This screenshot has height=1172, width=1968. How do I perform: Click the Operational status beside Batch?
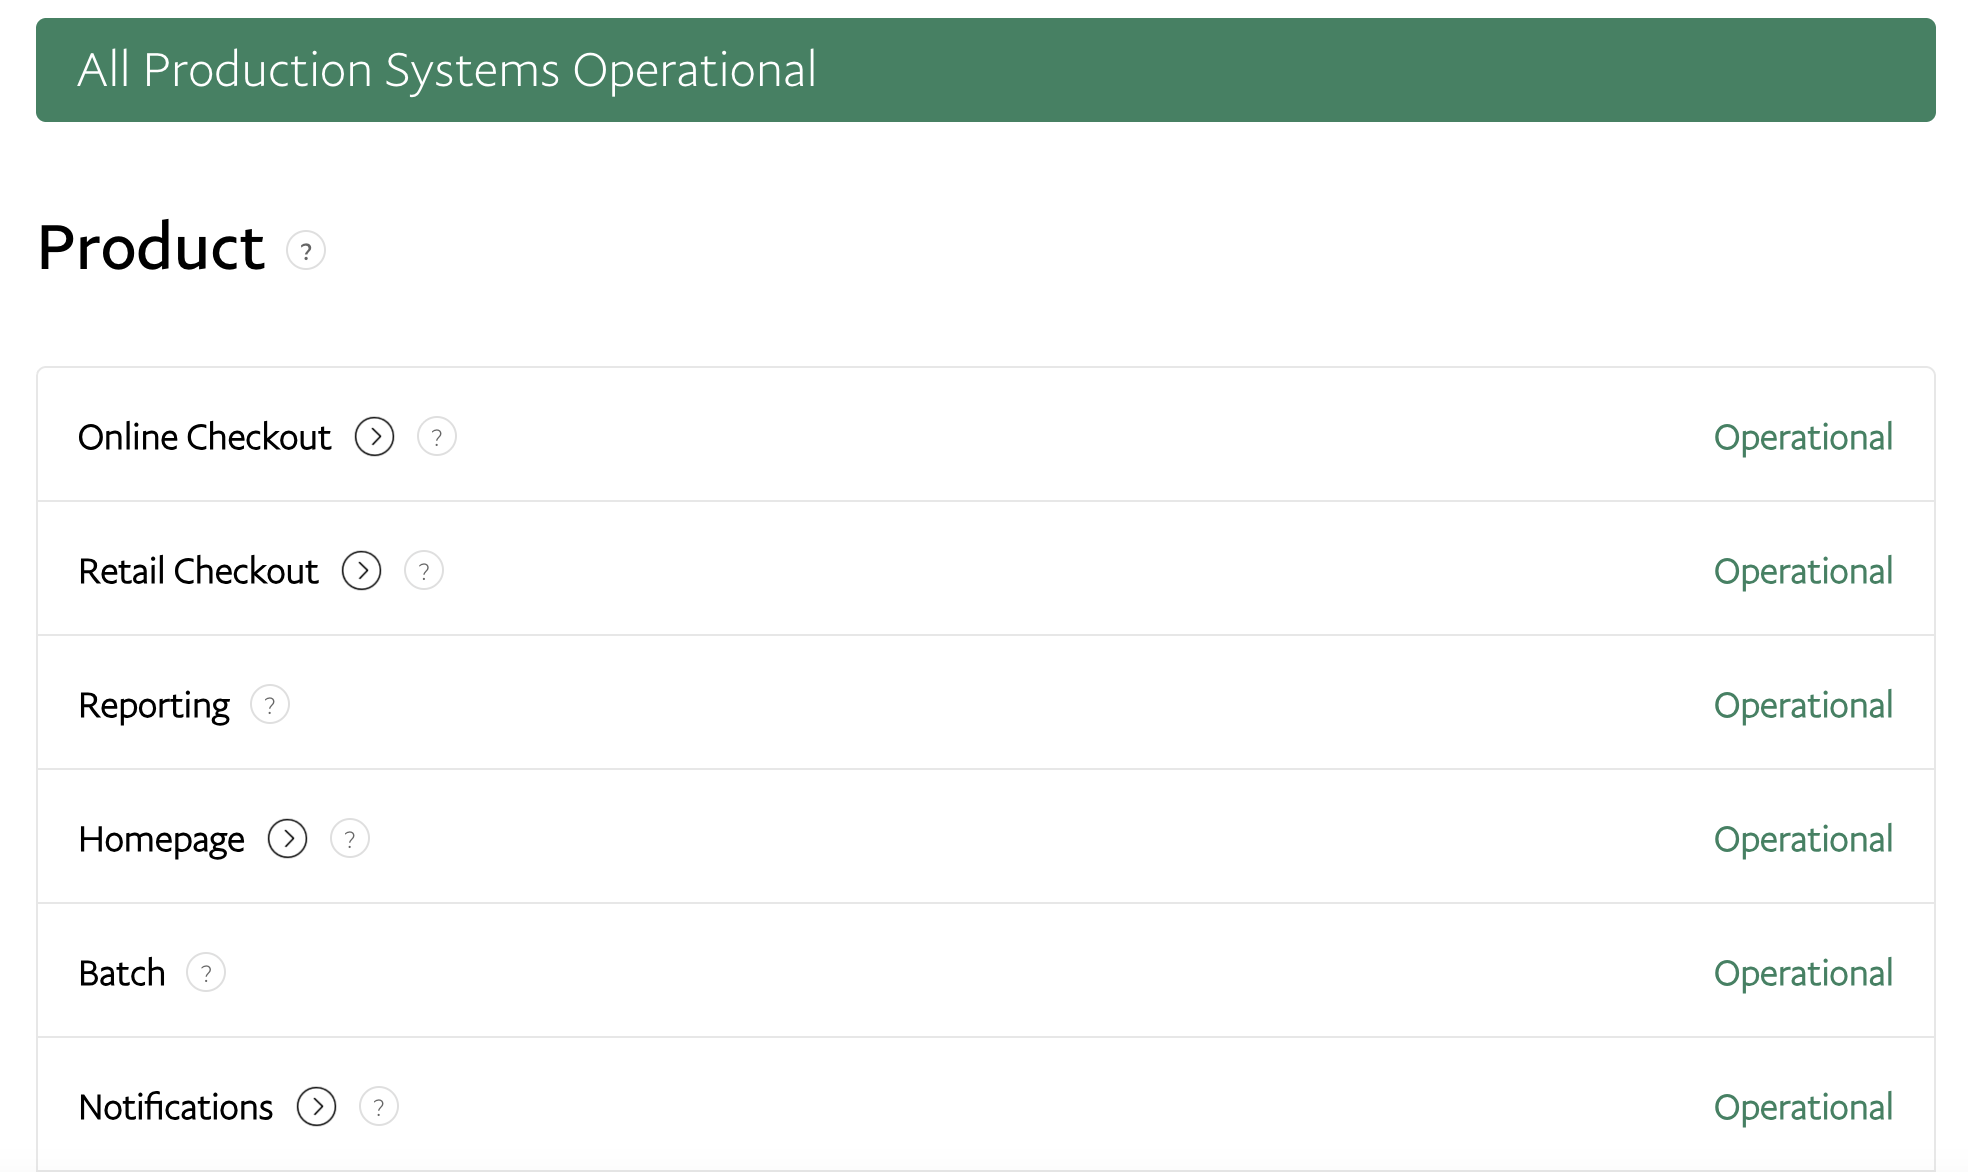coord(1803,972)
